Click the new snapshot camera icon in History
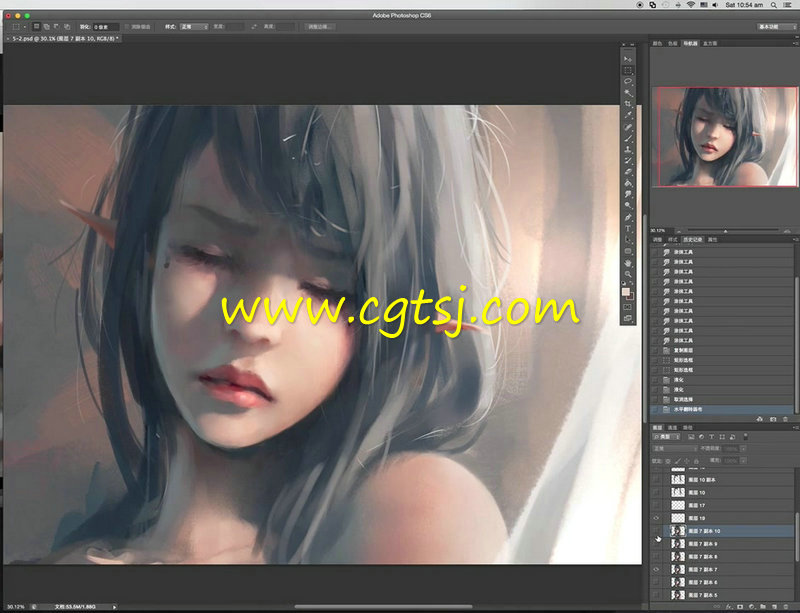The image size is (800, 613). [773, 419]
